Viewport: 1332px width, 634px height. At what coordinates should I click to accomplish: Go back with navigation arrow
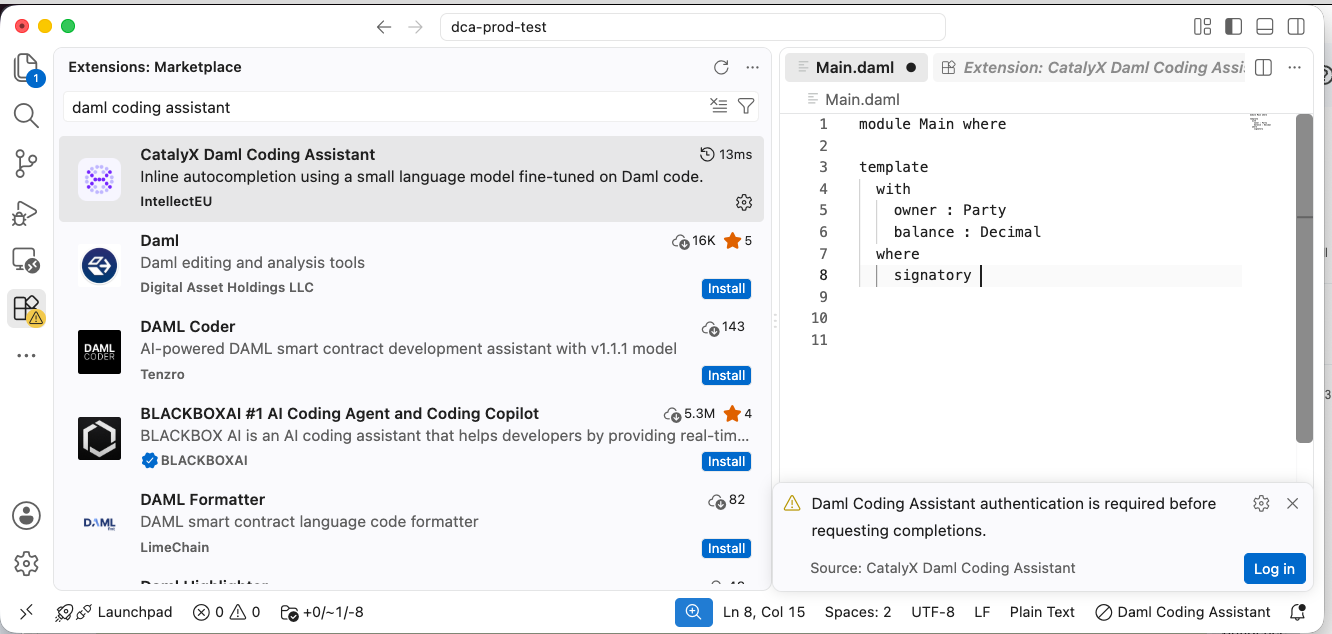(x=384, y=27)
